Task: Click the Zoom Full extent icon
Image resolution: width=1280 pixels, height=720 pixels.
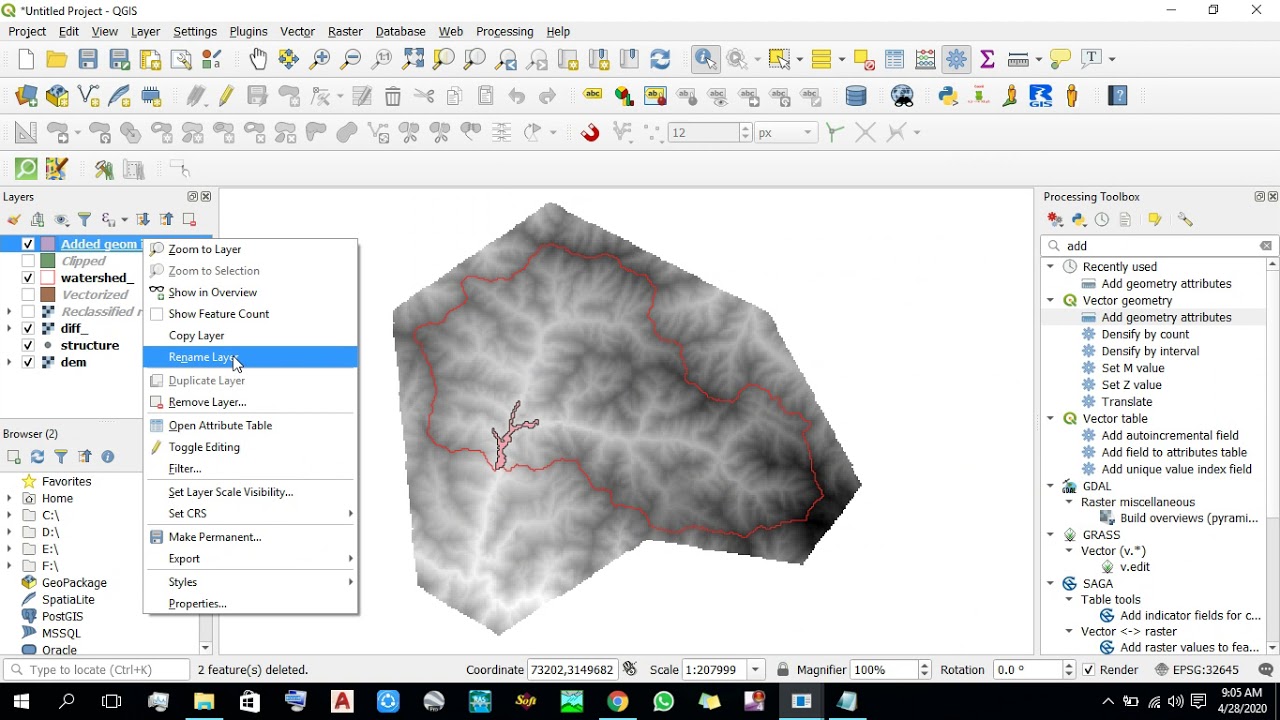Action: coord(413,59)
